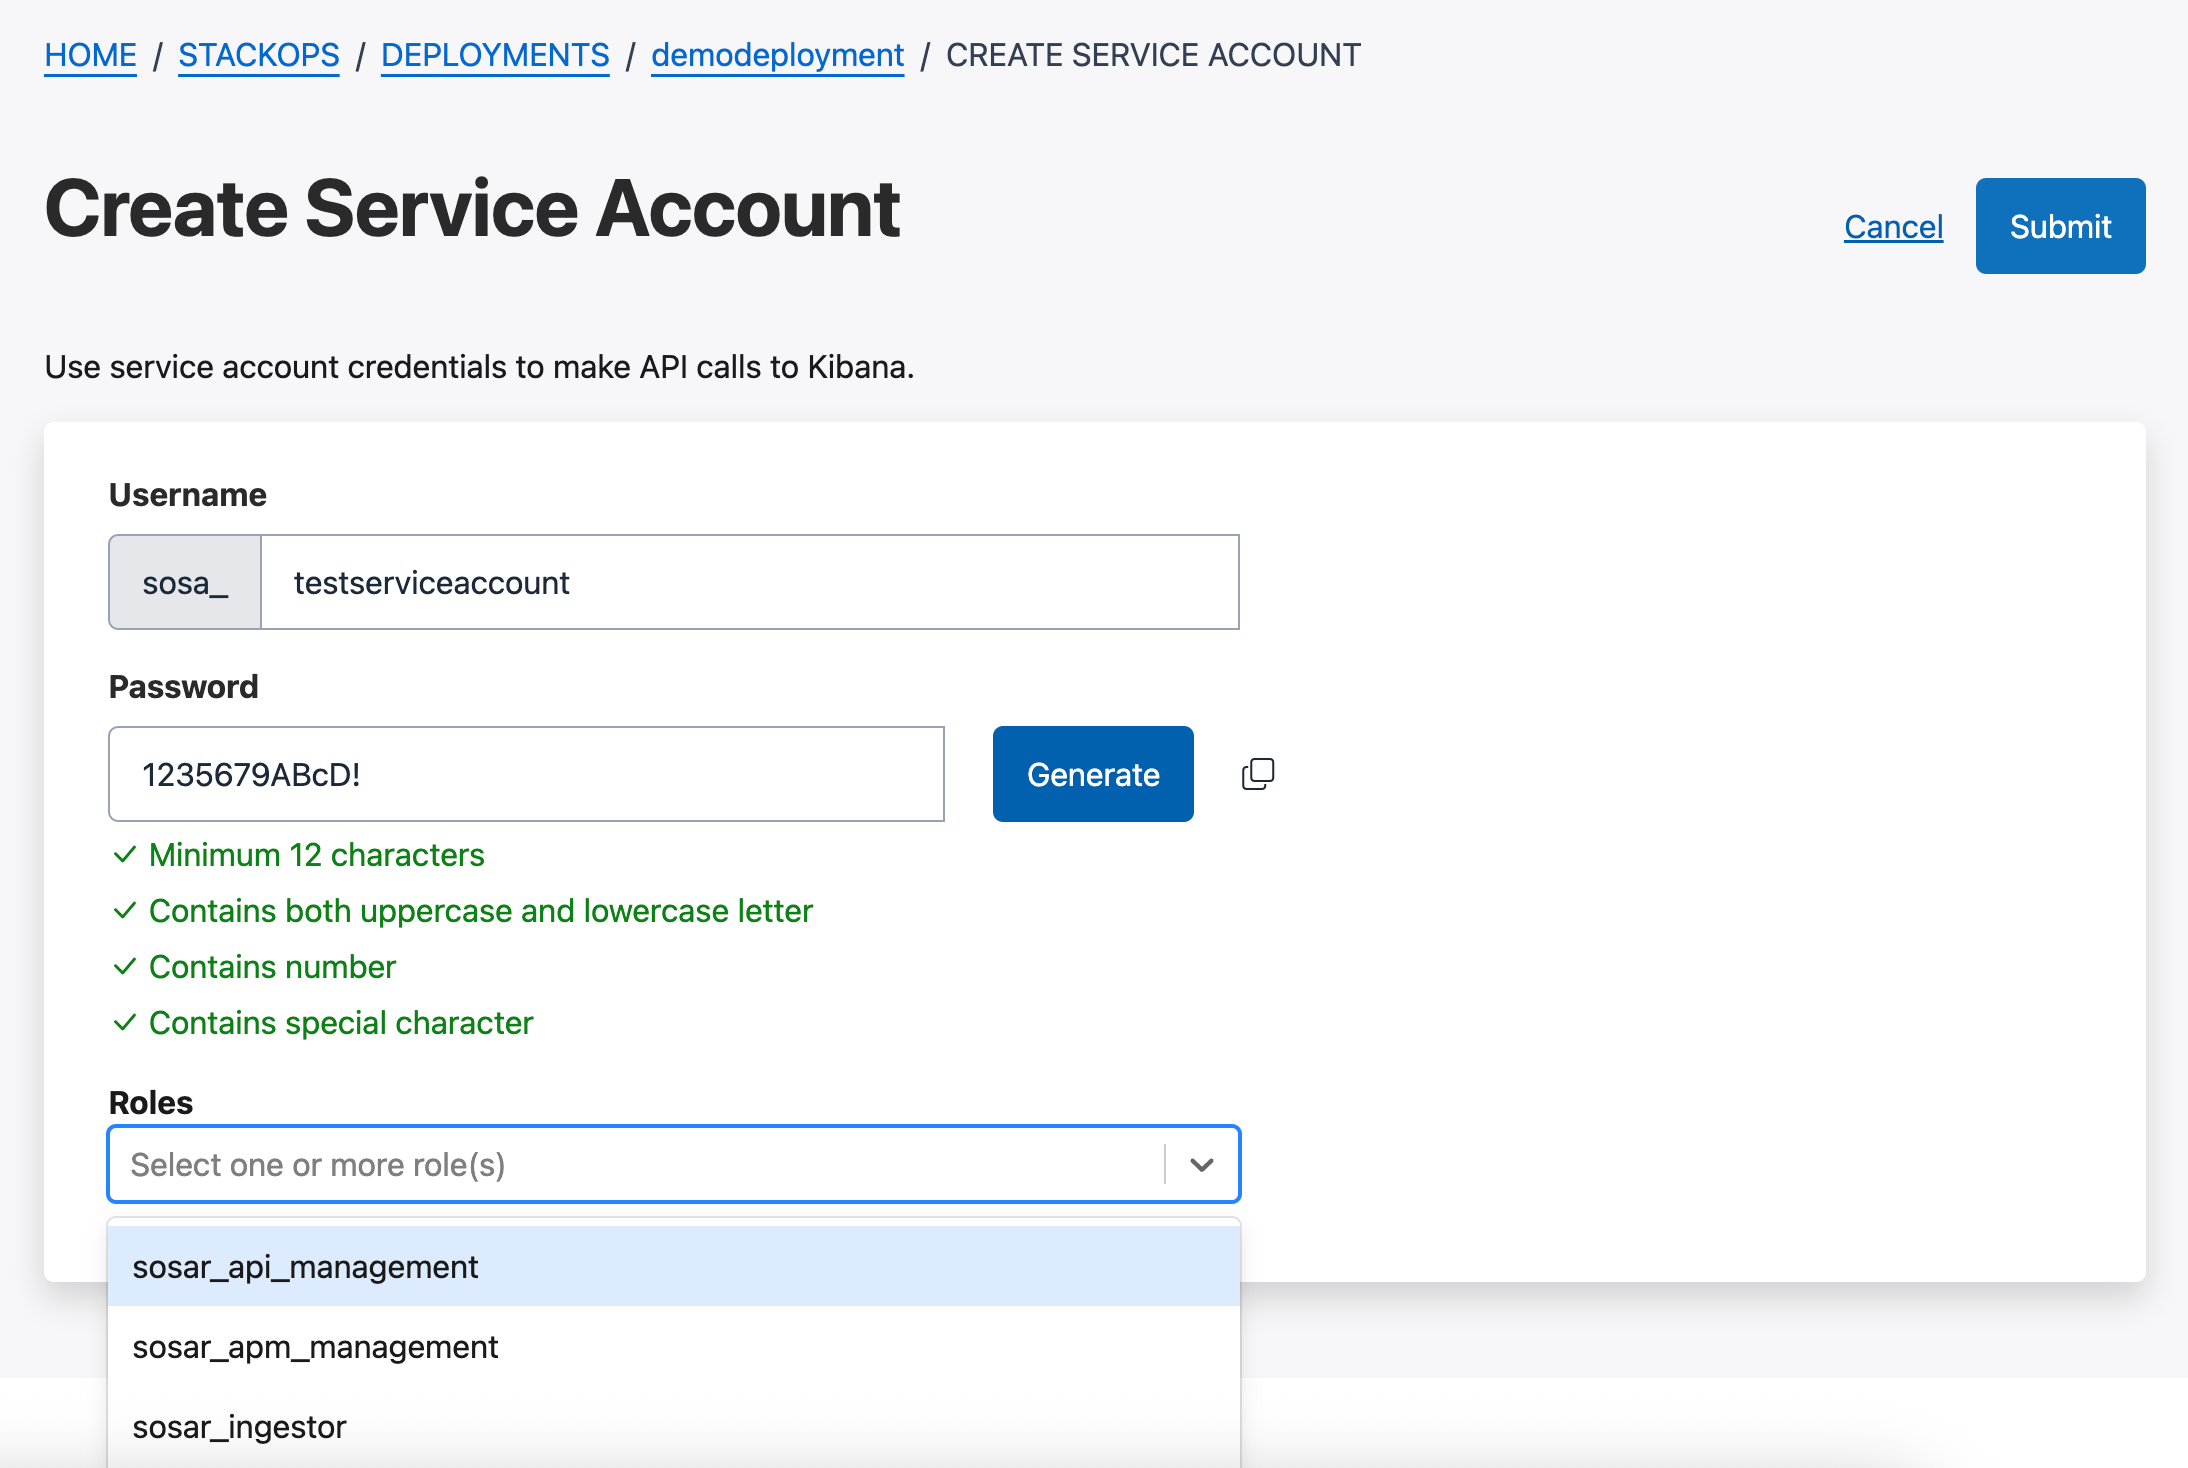Go to DEPLOYMENTS from the breadcrumb
The height and width of the screenshot is (1468, 2188).
coord(494,55)
